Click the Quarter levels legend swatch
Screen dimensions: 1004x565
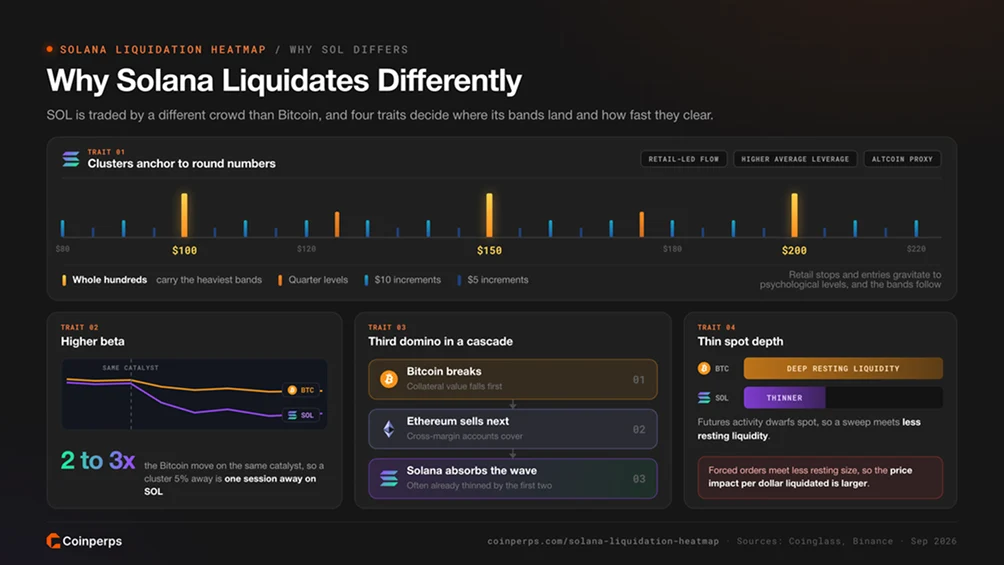(x=280, y=280)
